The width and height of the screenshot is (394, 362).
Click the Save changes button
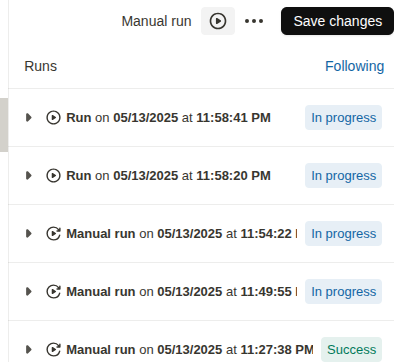coord(337,21)
